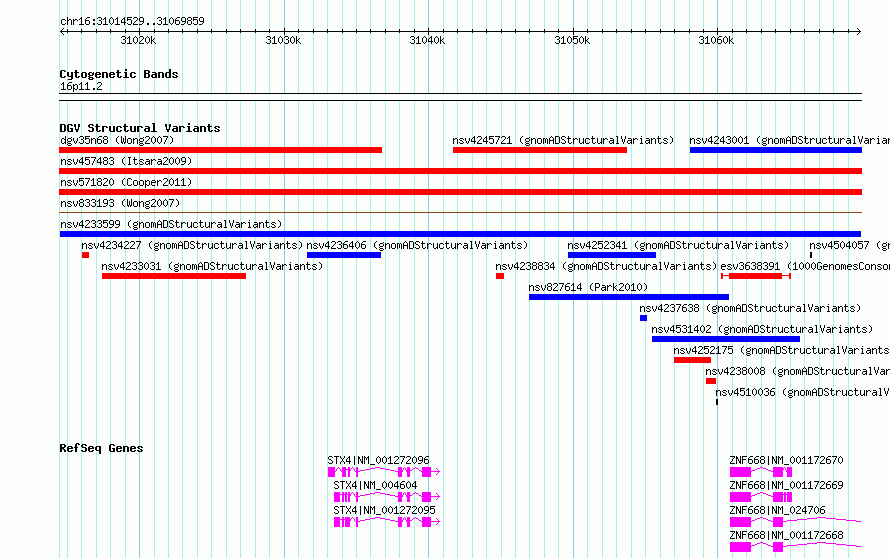Open the STX4|NM_001272096 transcript glyph

pyautogui.click(x=384, y=472)
